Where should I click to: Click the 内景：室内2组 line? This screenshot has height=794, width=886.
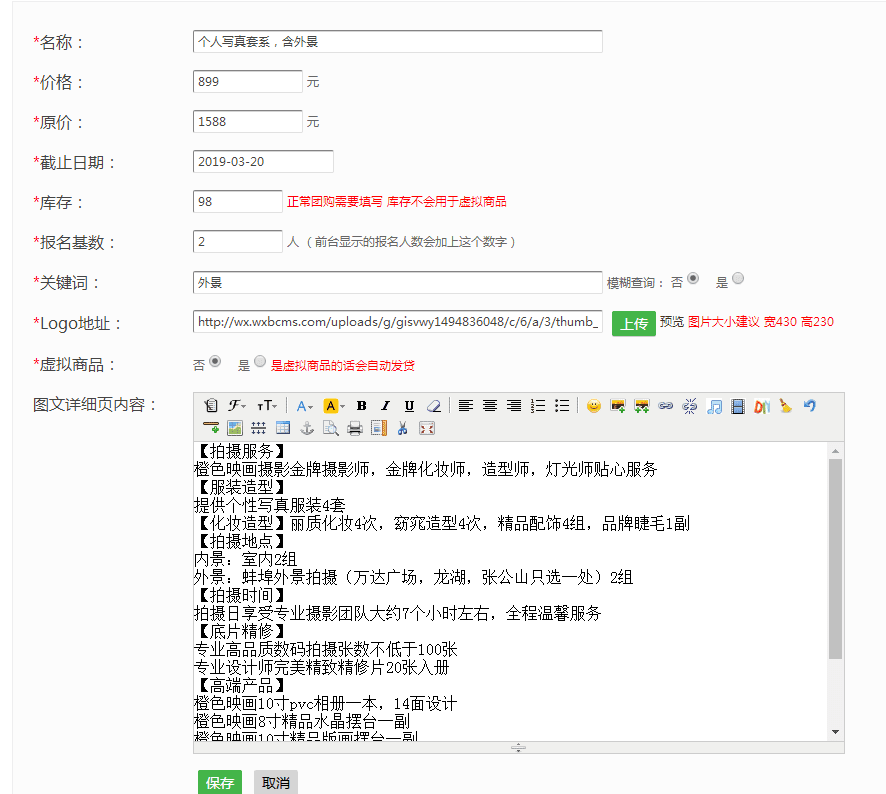point(245,559)
